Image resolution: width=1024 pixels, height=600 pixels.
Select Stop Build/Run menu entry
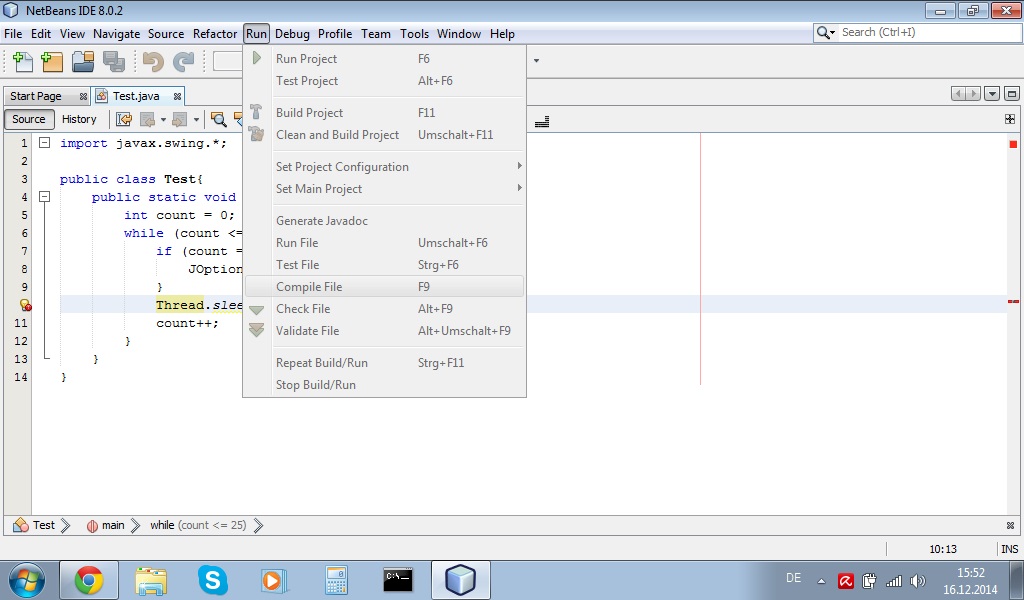(384, 385)
